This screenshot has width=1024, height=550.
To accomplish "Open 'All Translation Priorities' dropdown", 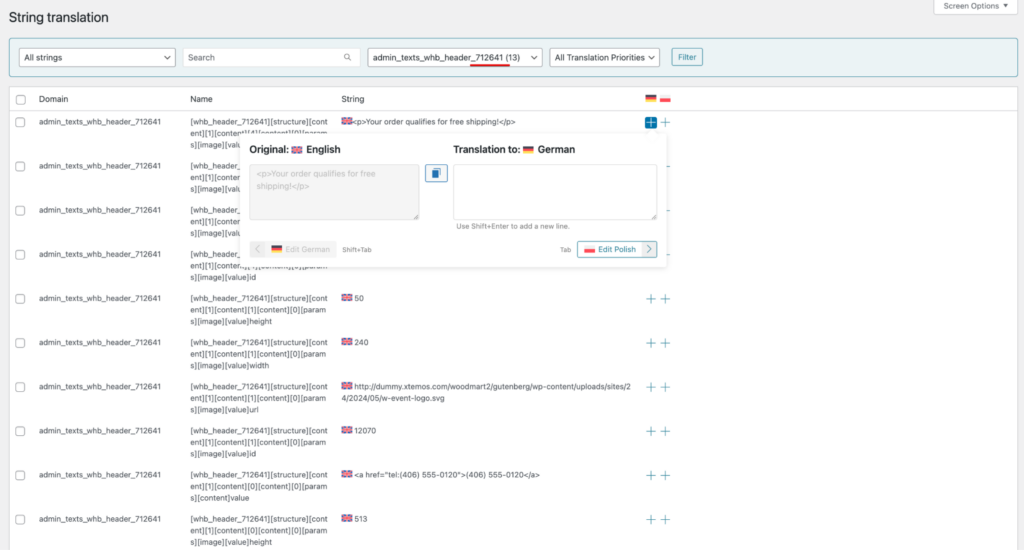I will click(x=605, y=57).
